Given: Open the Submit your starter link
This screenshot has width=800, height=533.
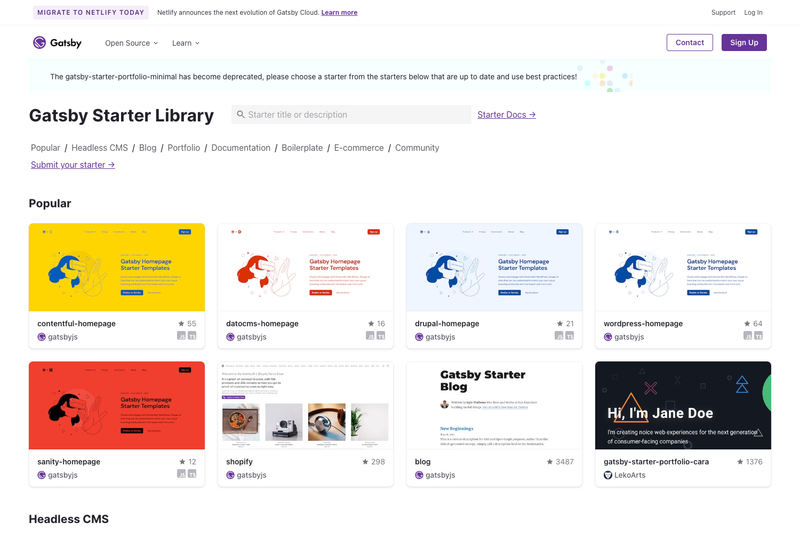Looking at the screenshot, I should point(72,165).
